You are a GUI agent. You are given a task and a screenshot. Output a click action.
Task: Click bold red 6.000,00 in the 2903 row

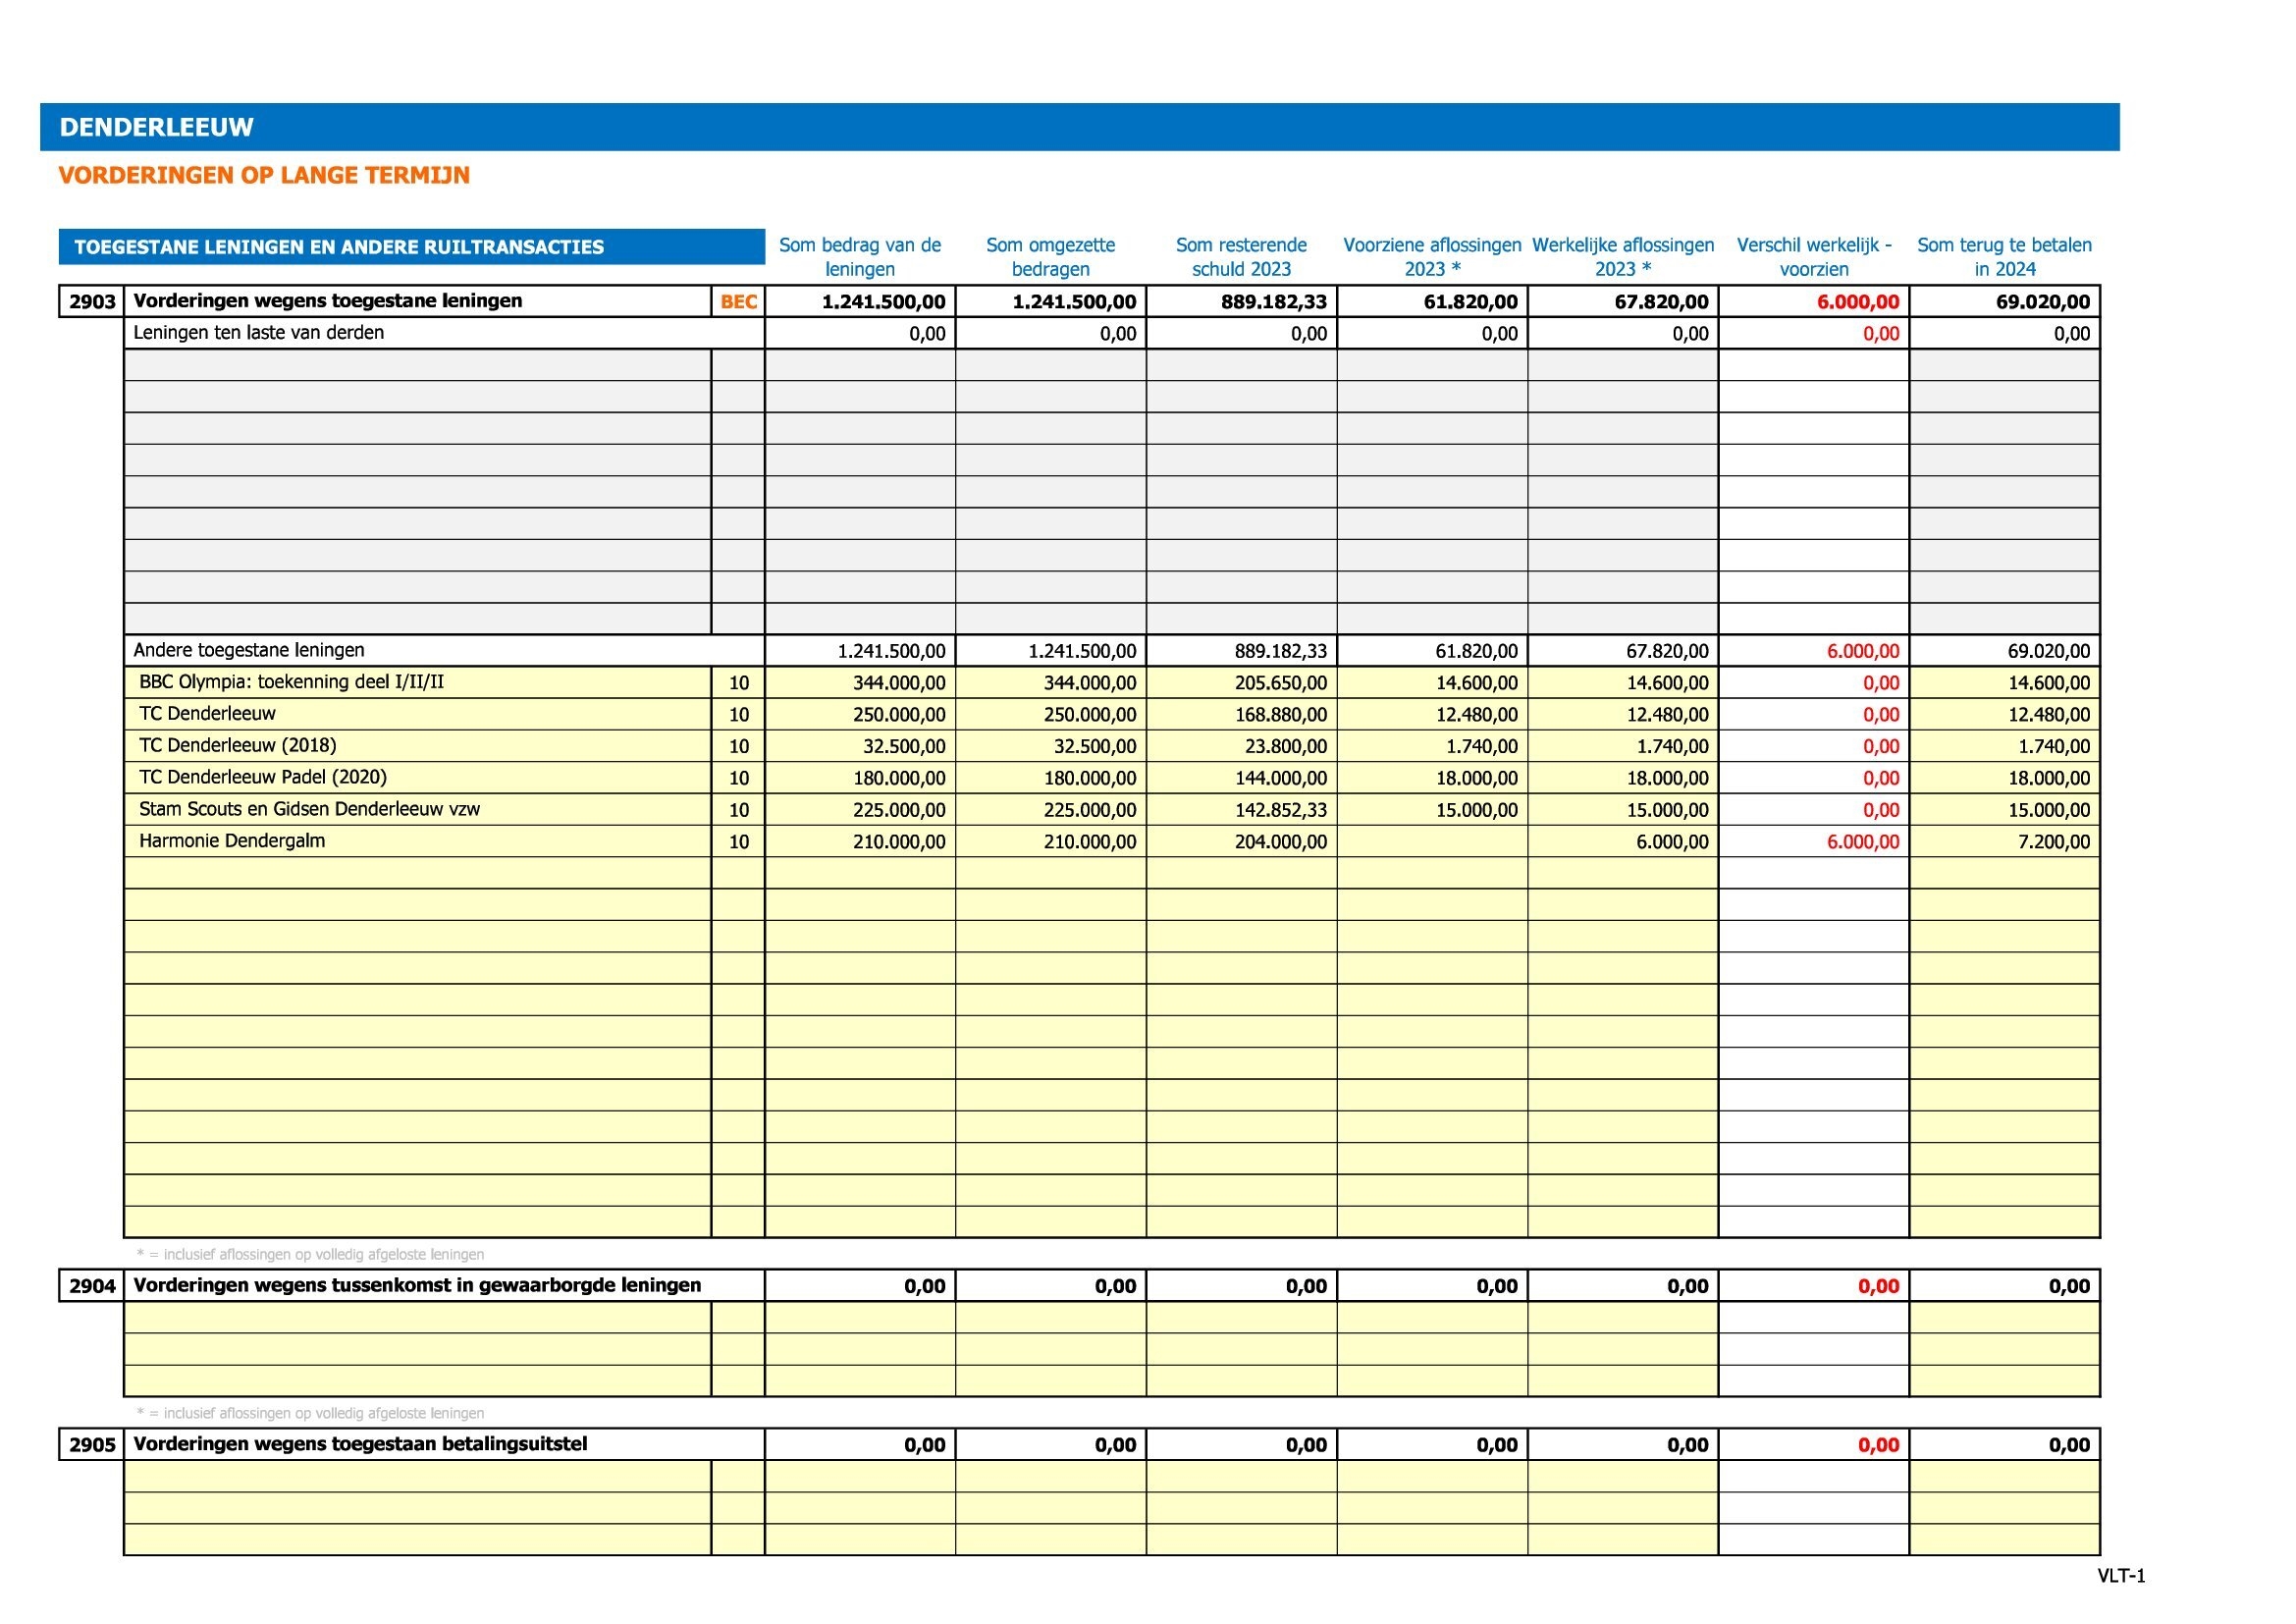[1858, 302]
